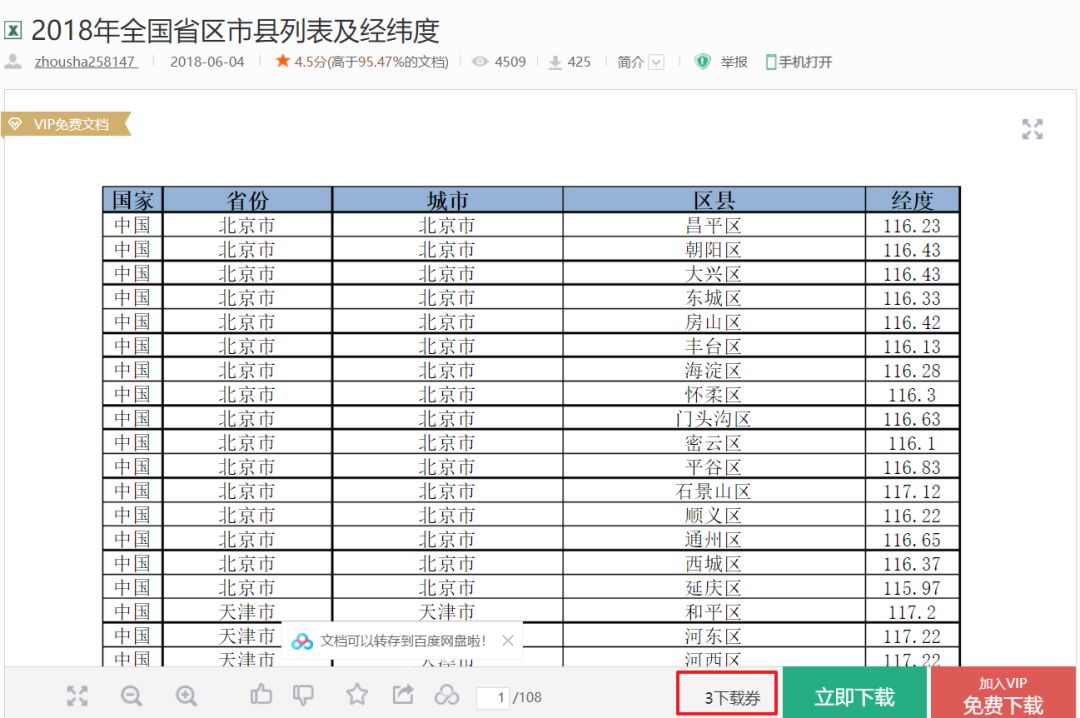Viewport: 1080px width, 718px height.
Task: Open author zhousha258147 profile
Action: pyautogui.click(x=85, y=62)
